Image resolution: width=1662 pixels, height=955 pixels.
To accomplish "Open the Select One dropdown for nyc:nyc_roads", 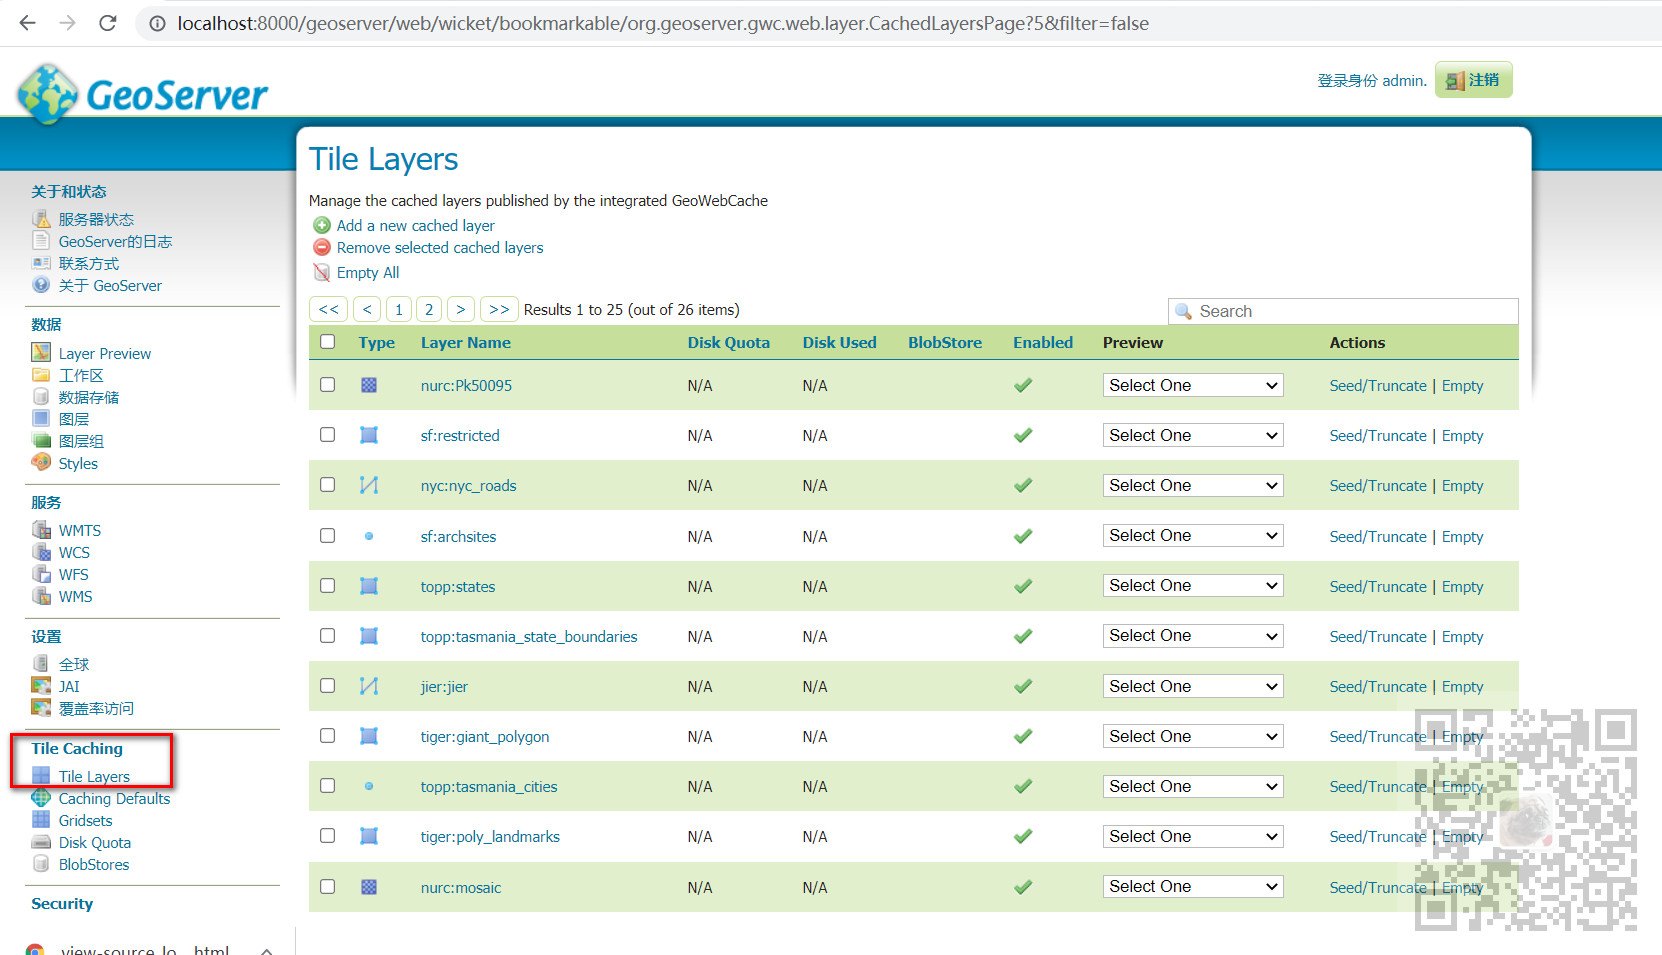I will click(x=1192, y=484).
